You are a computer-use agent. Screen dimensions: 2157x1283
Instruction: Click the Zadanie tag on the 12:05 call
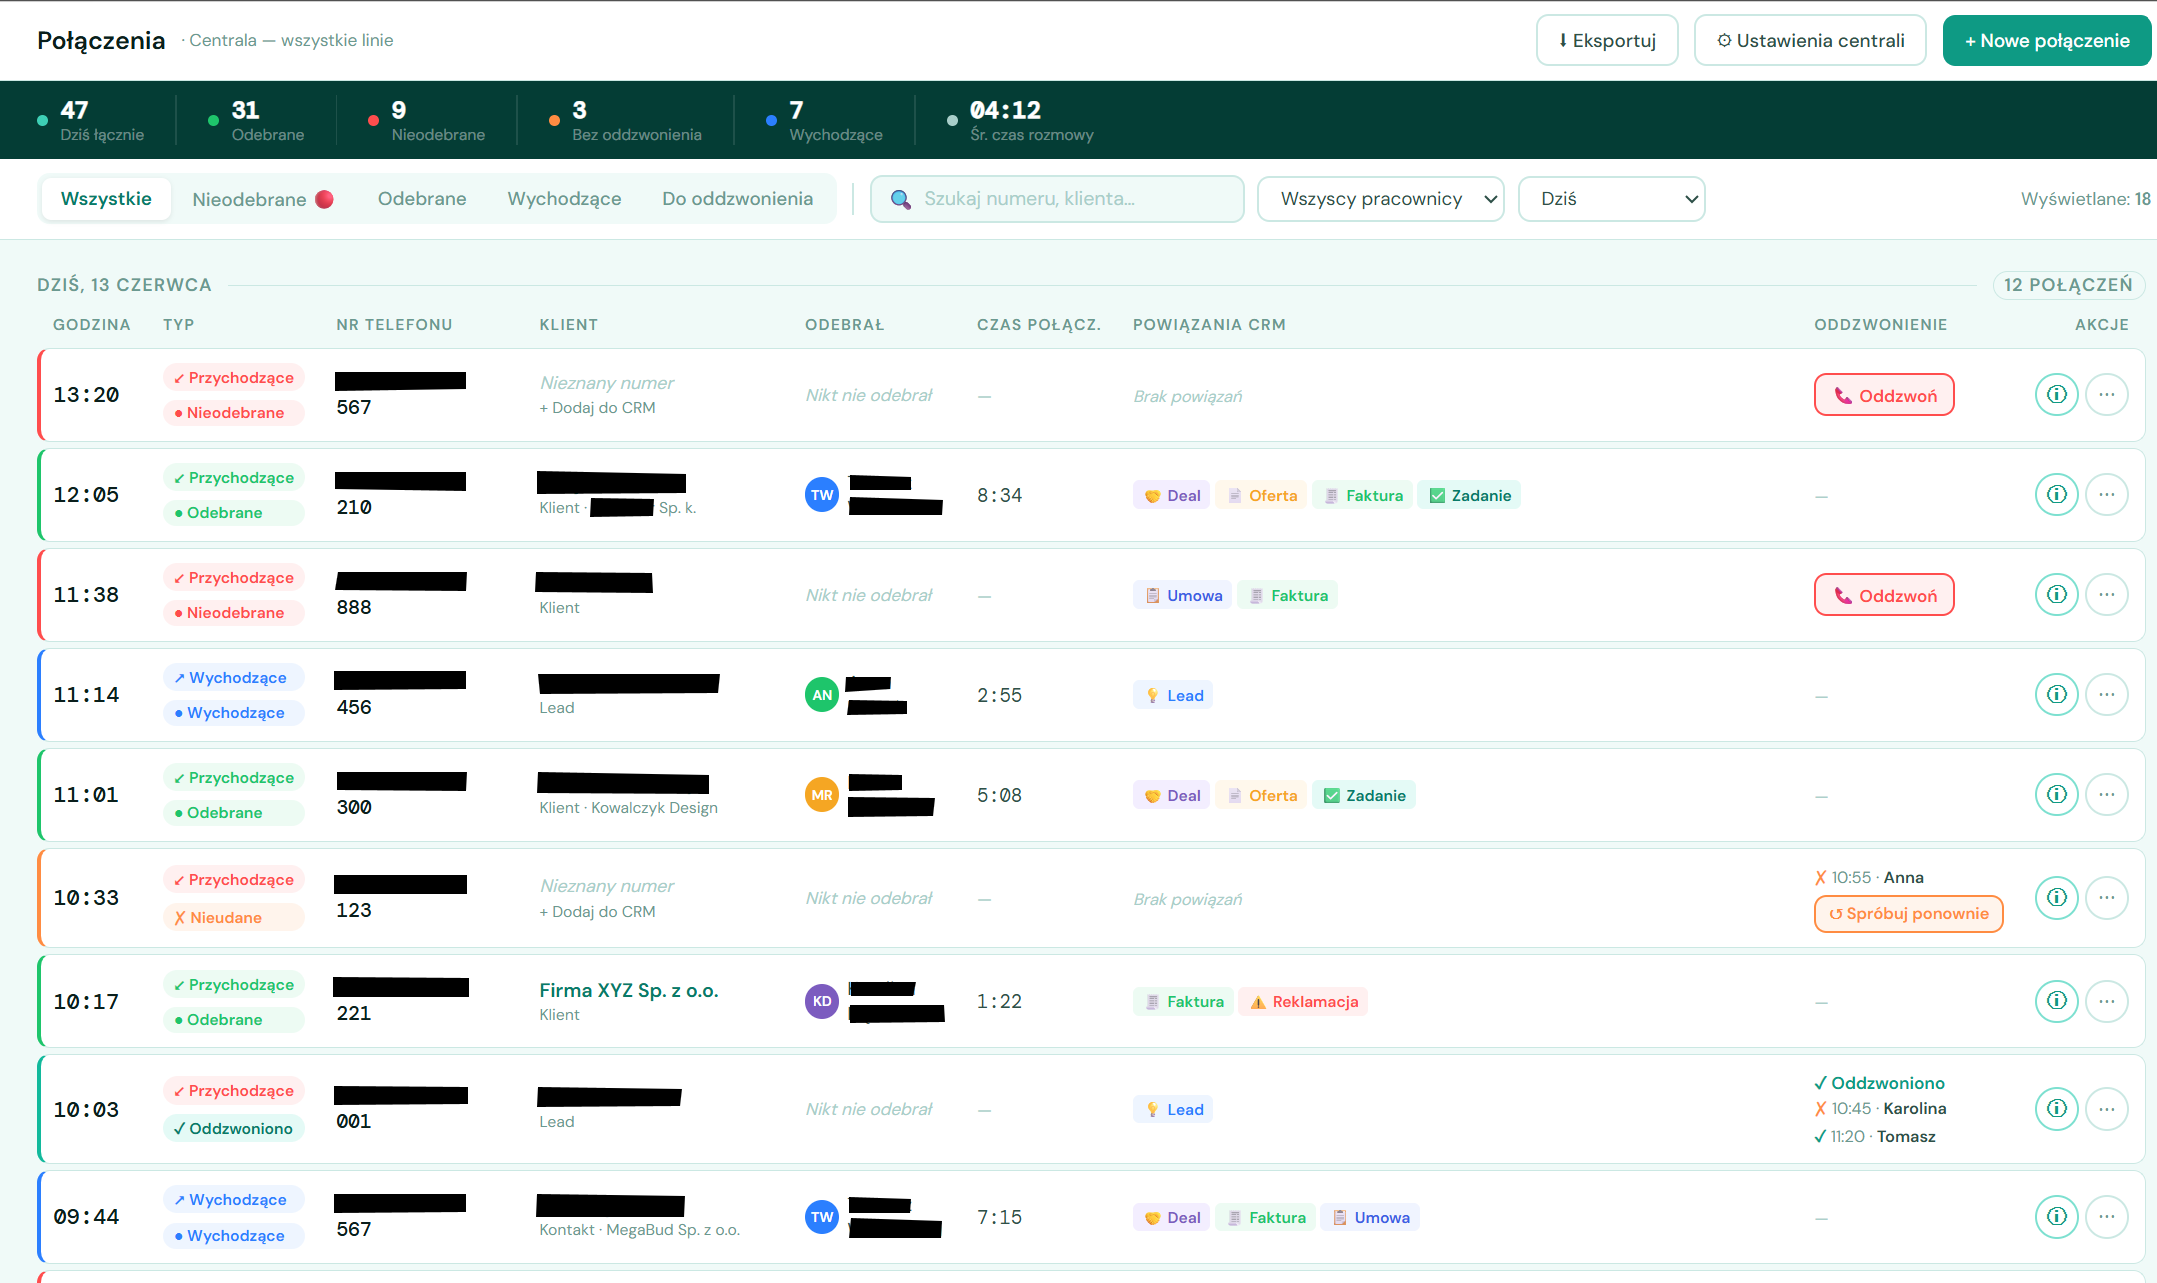[x=1469, y=494]
